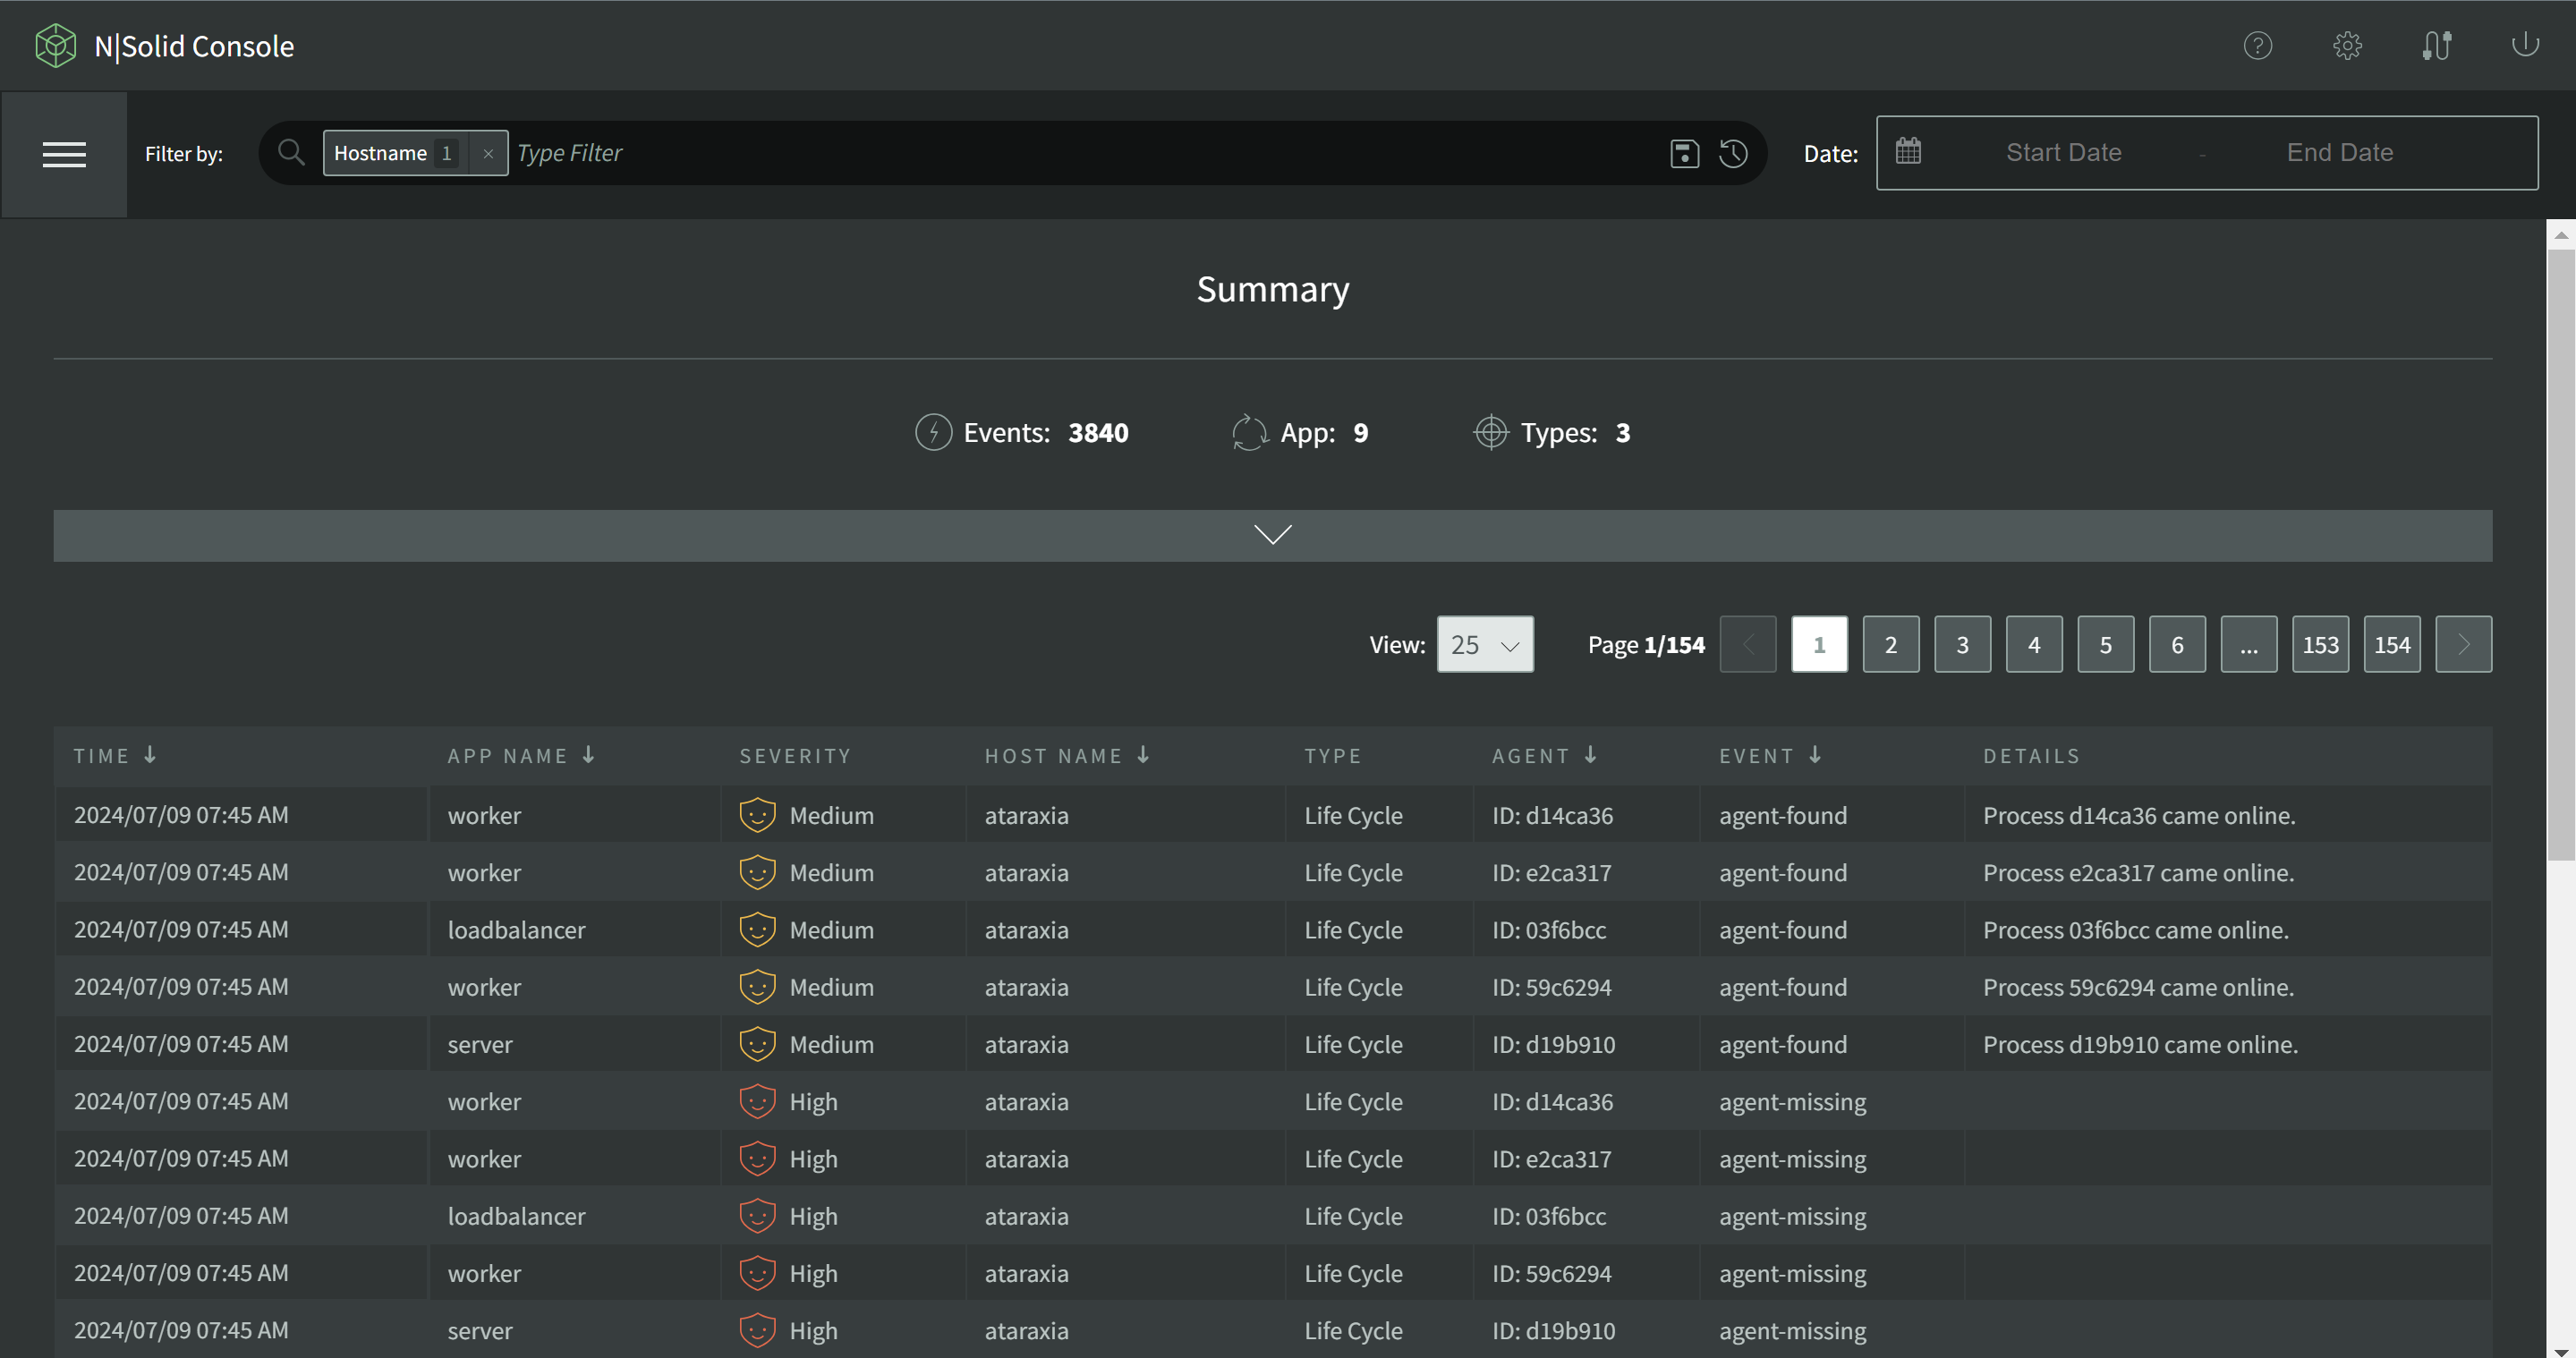The image size is (2576, 1358).
Task: Click 'ID: 03f6bcc' in agent-found row
Action: [x=1549, y=929]
